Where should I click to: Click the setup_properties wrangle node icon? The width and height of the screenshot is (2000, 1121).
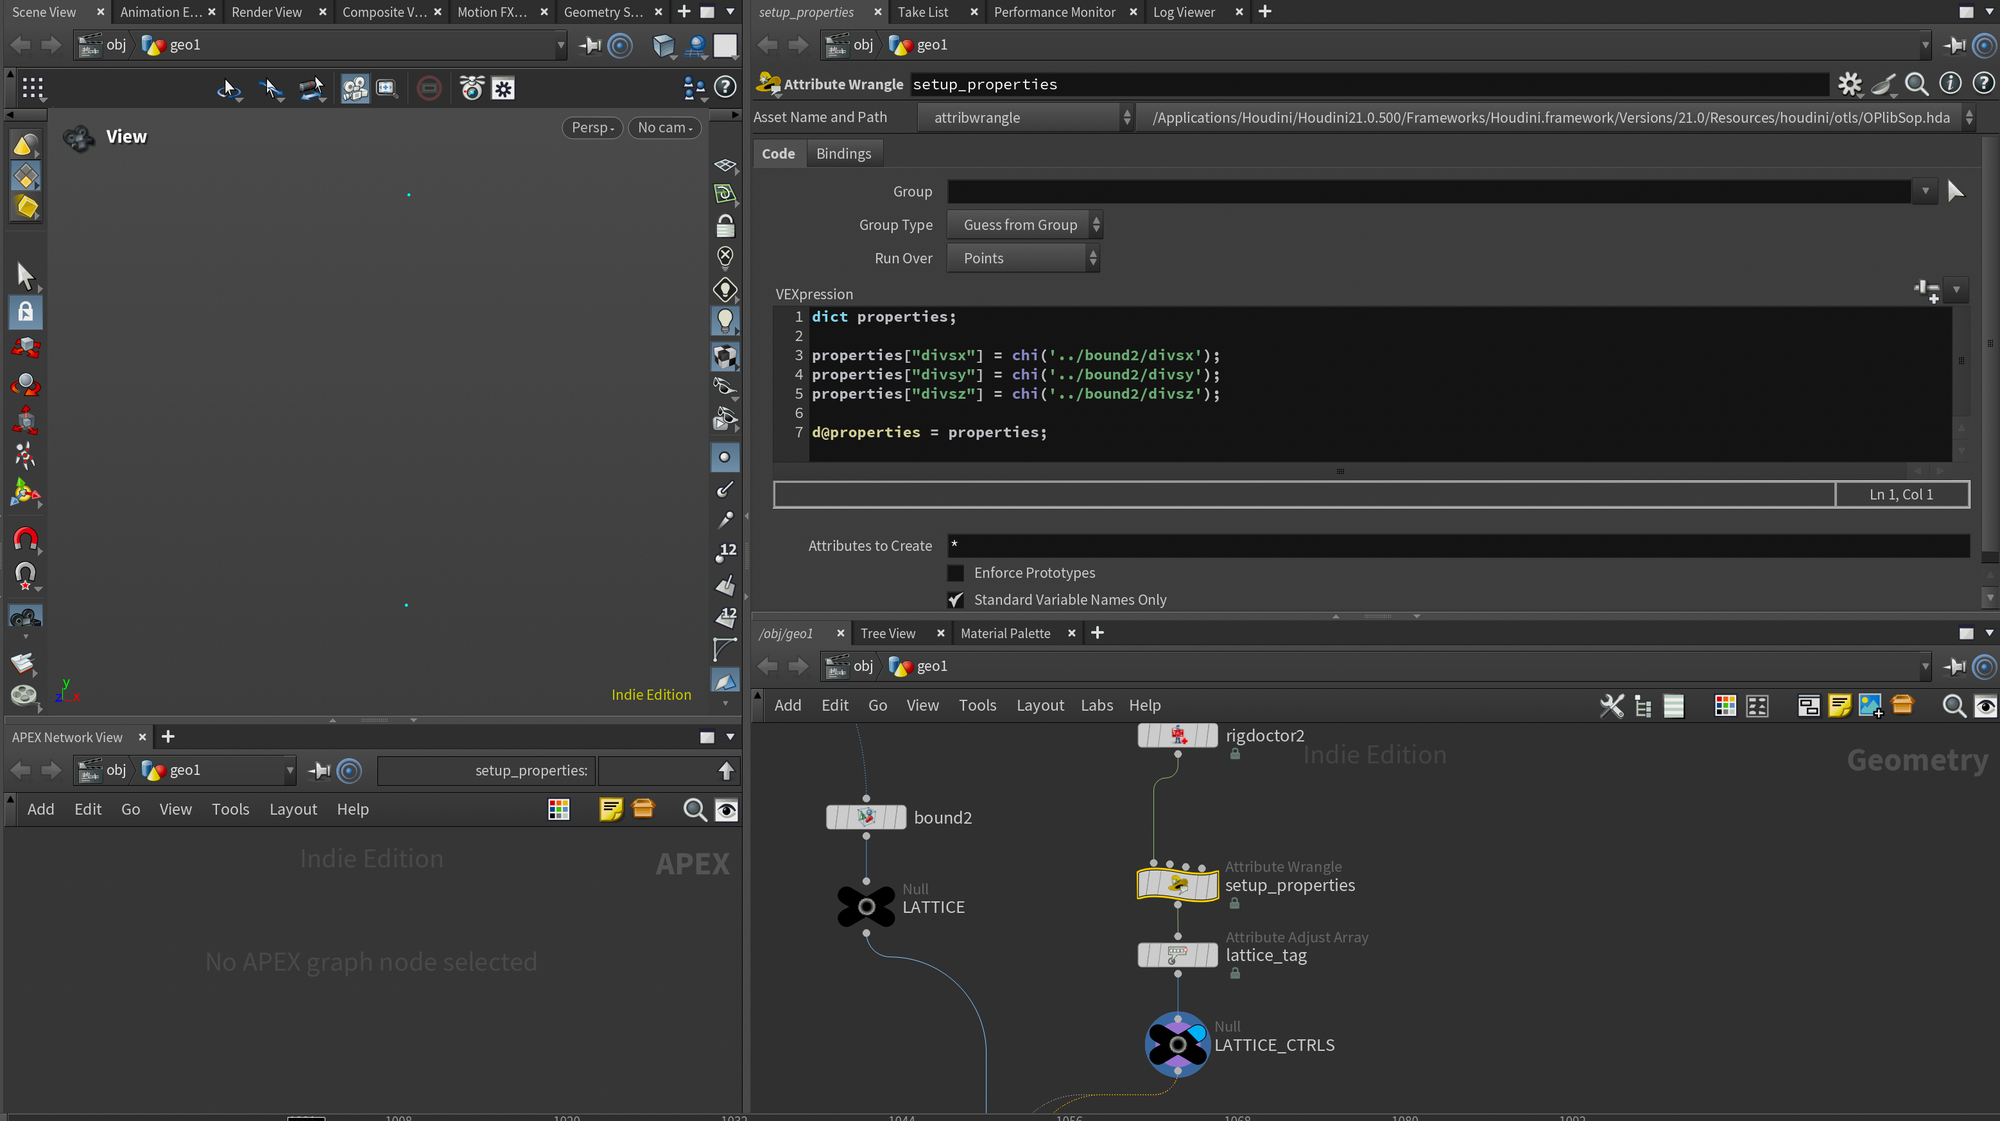point(1177,885)
